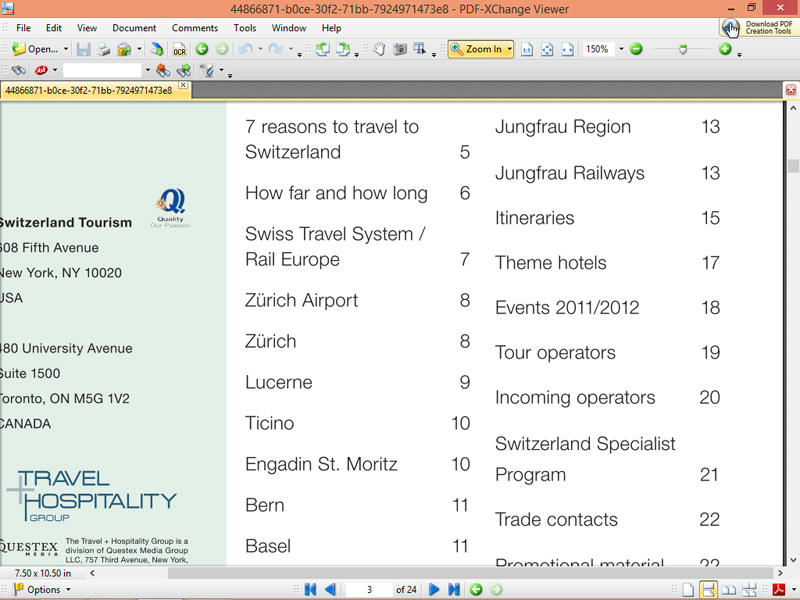Jump to the first page
The height and width of the screenshot is (600, 800).
310,590
